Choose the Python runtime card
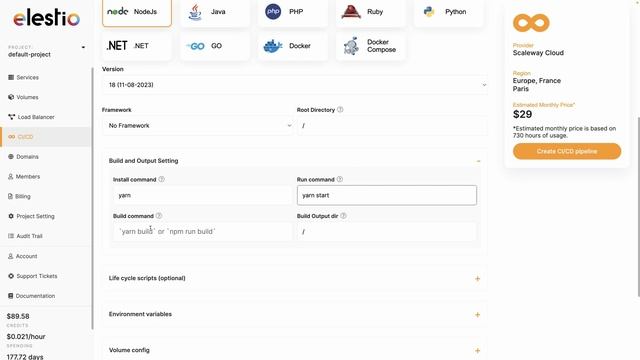640x360 pixels. pyautogui.click(x=449, y=12)
